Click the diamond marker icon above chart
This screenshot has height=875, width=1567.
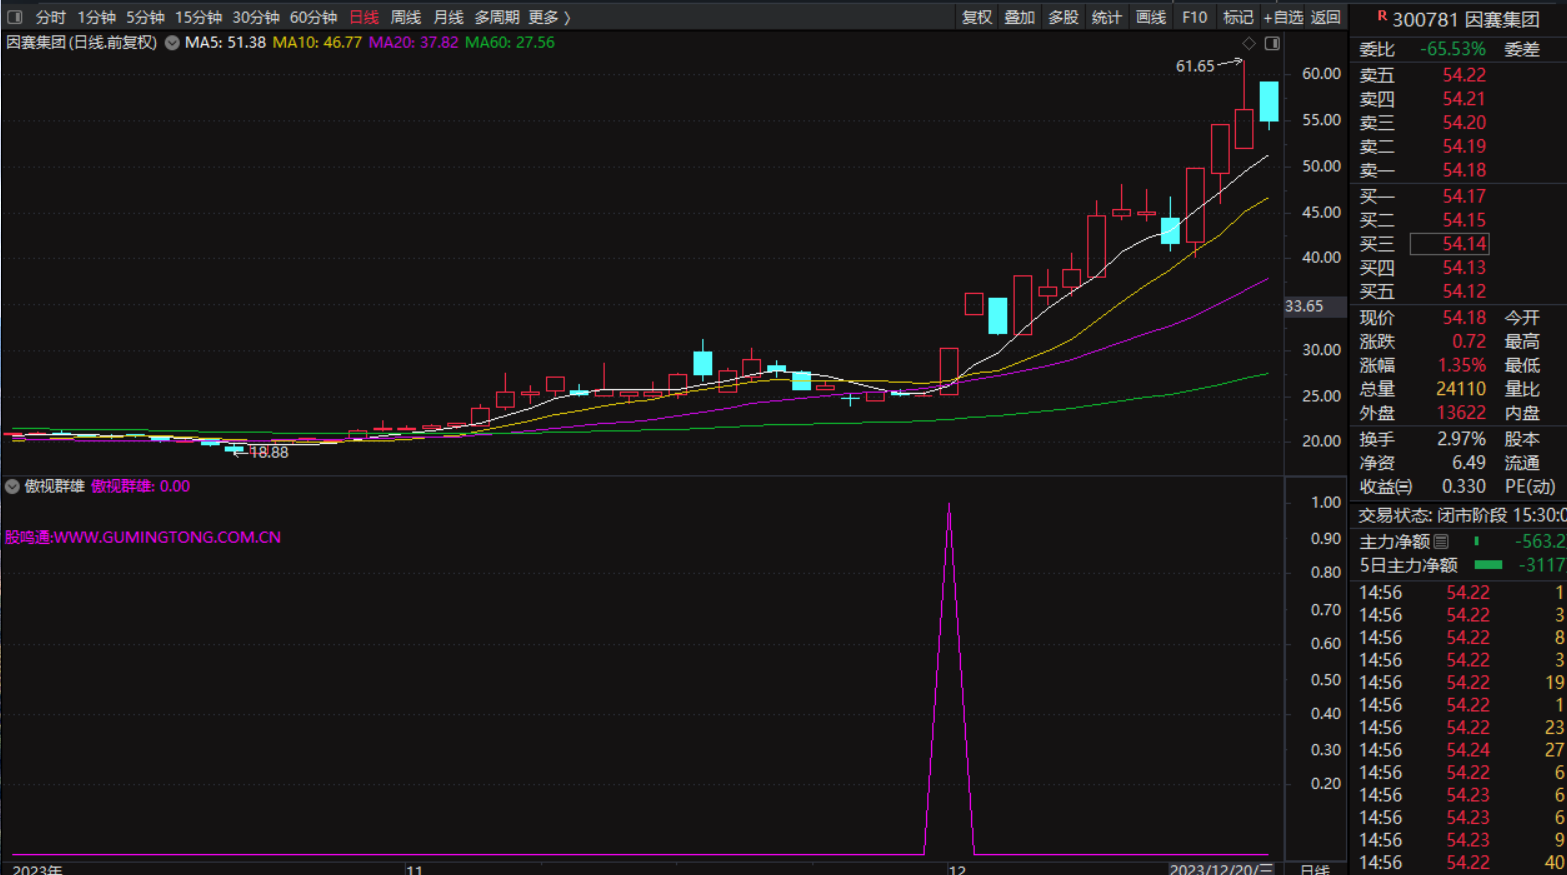click(1249, 43)
